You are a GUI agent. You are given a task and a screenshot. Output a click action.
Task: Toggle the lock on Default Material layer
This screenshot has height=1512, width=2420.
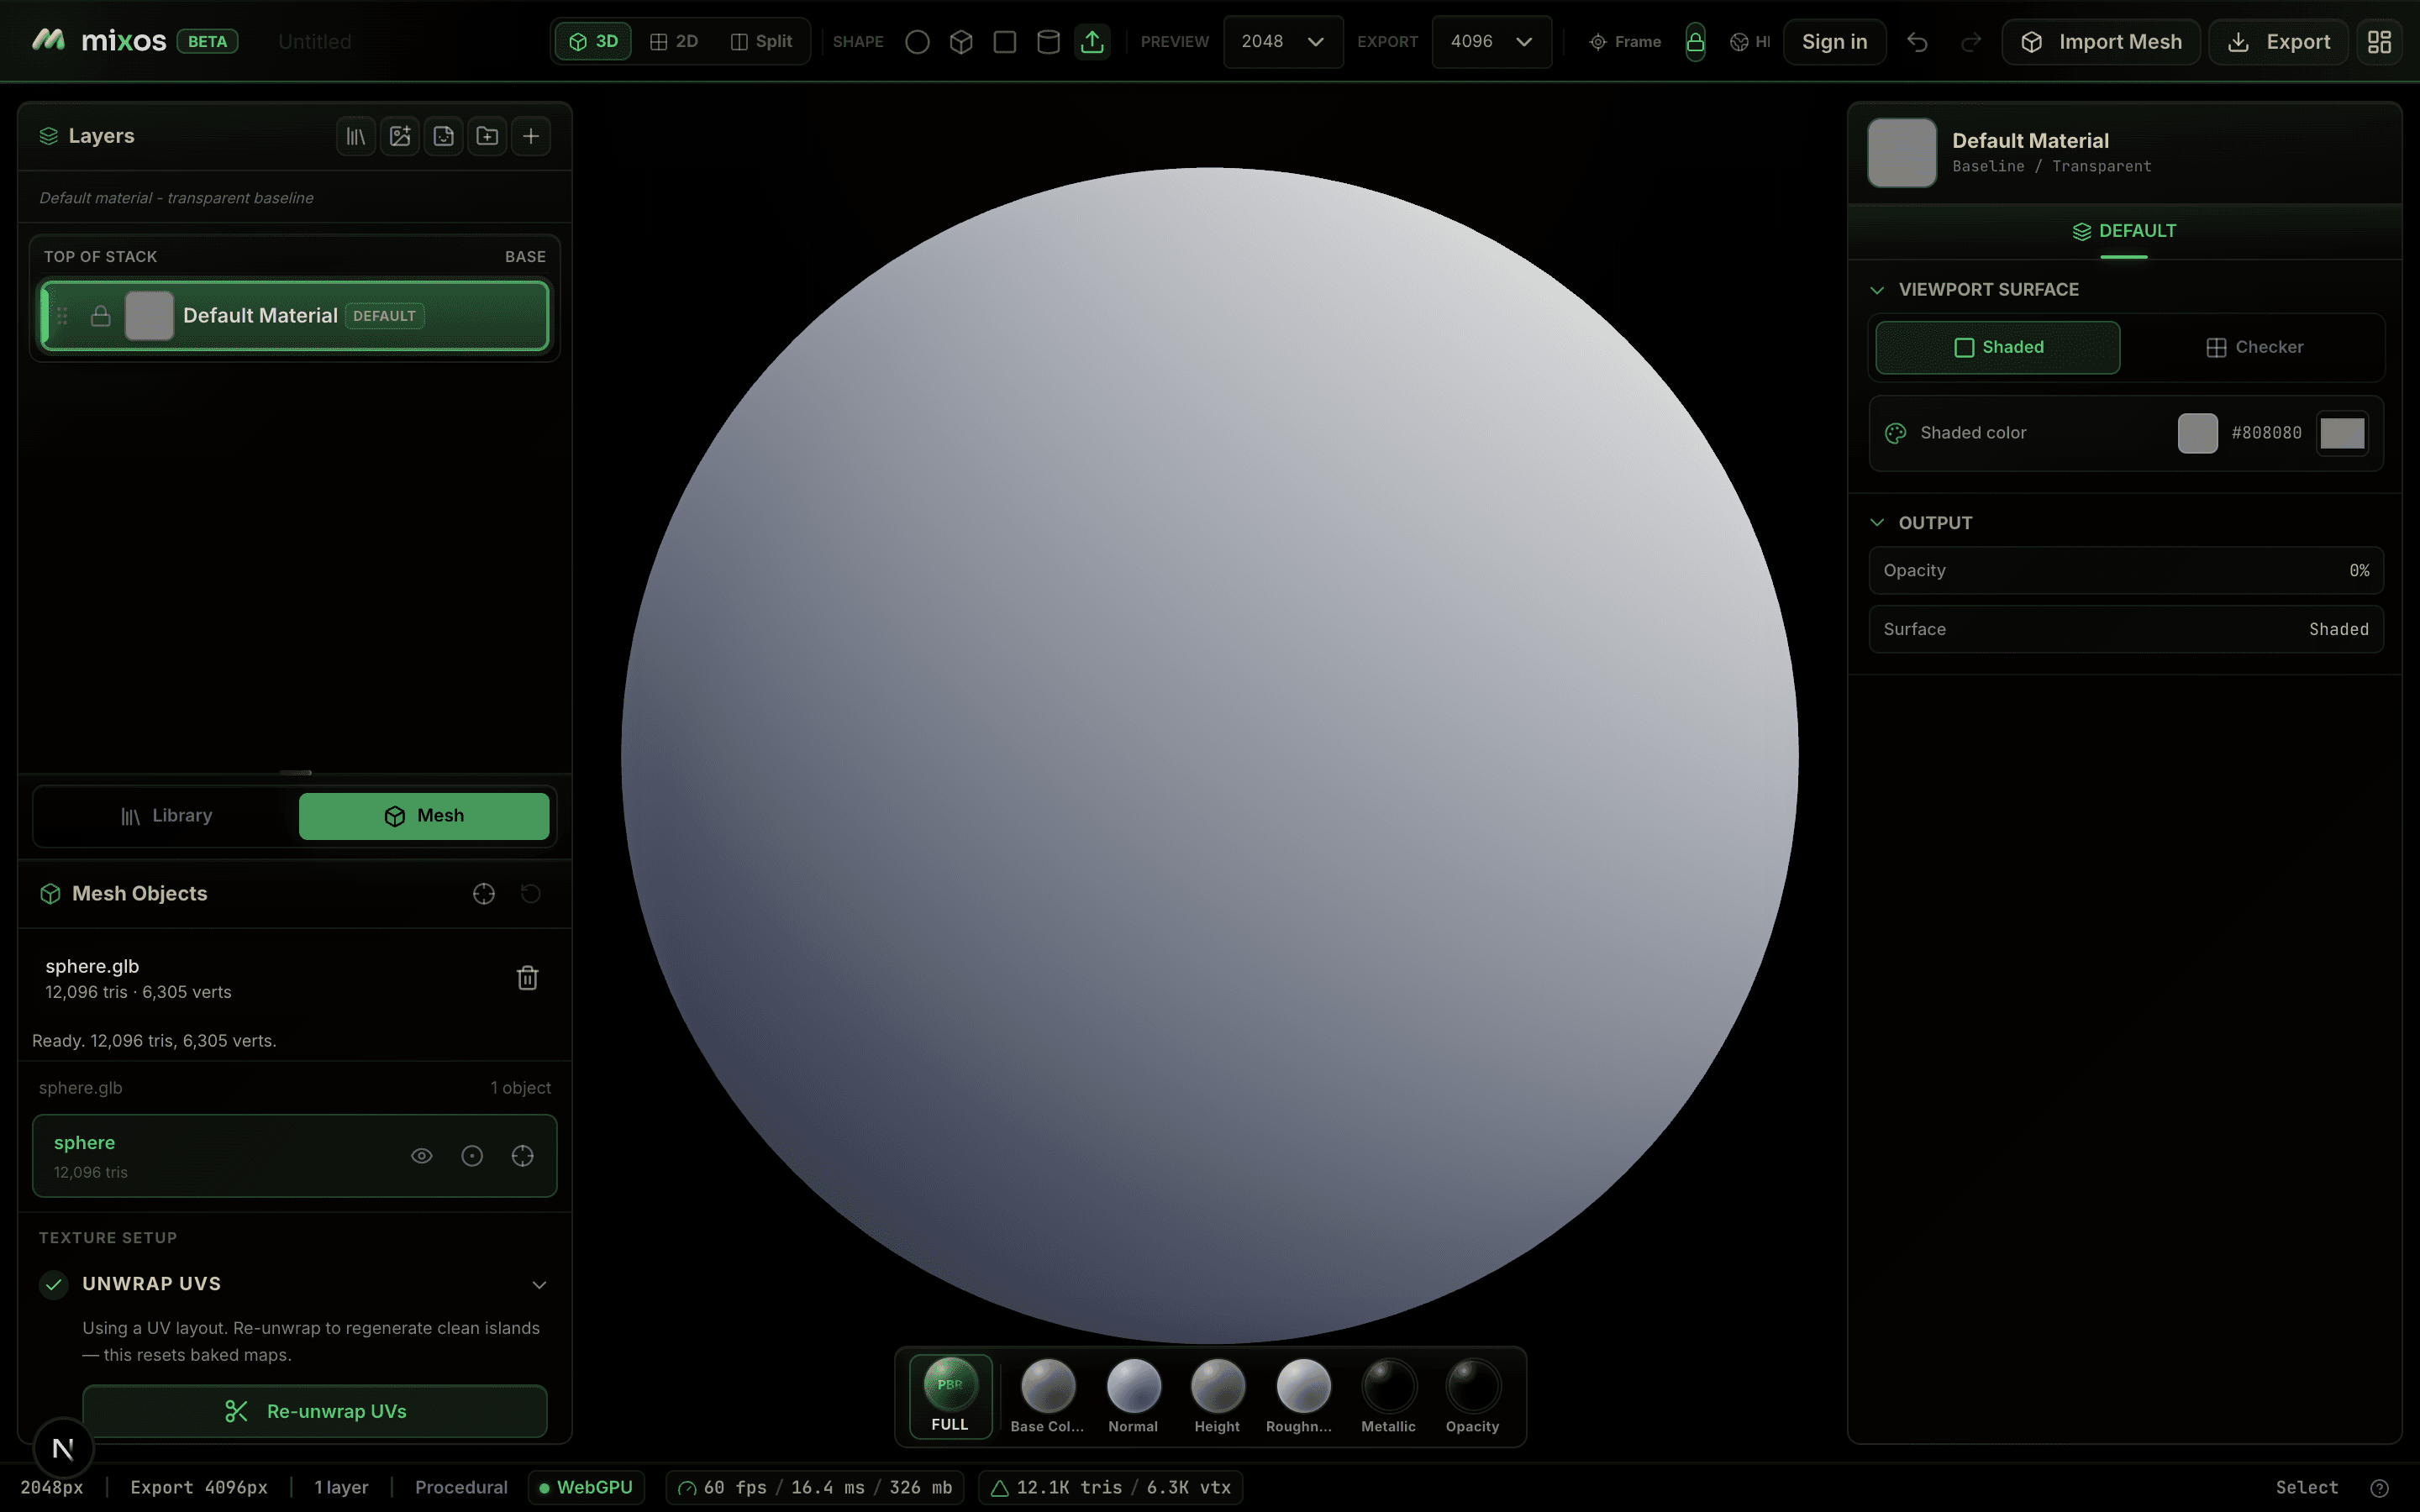101,316
